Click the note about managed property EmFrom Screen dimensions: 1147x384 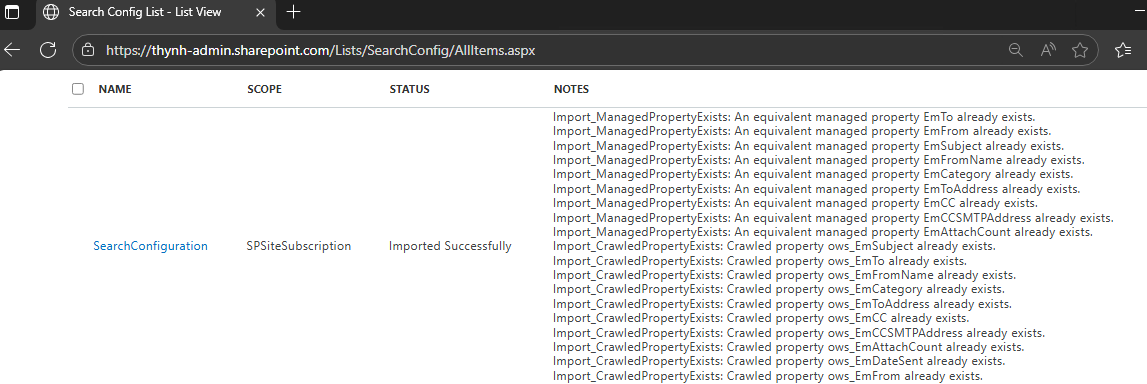tap(802, 131)
